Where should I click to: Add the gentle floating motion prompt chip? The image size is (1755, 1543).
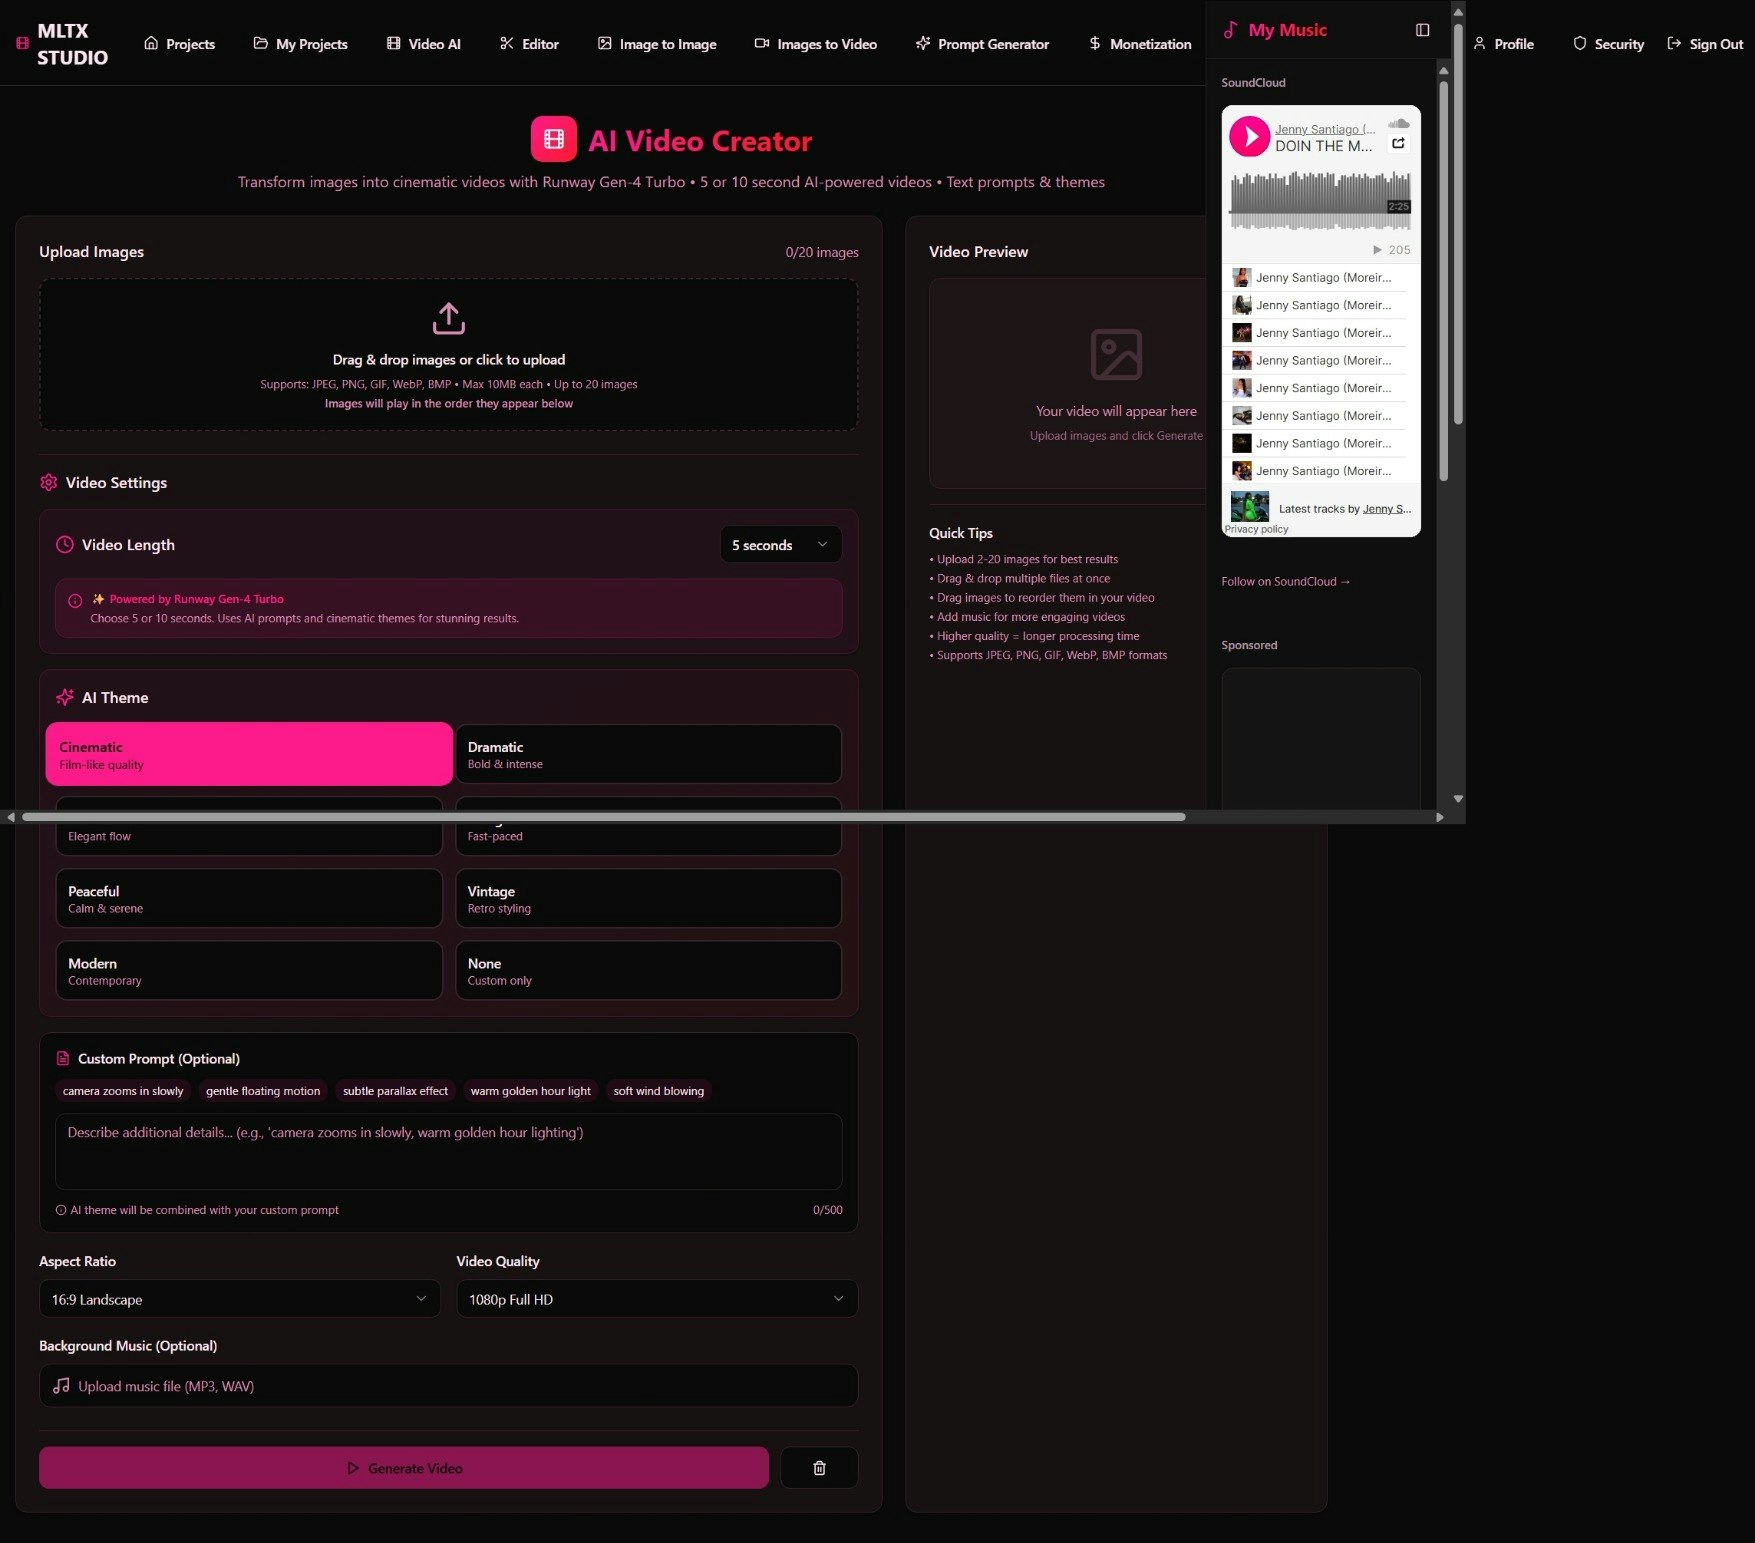(263, 1091)
